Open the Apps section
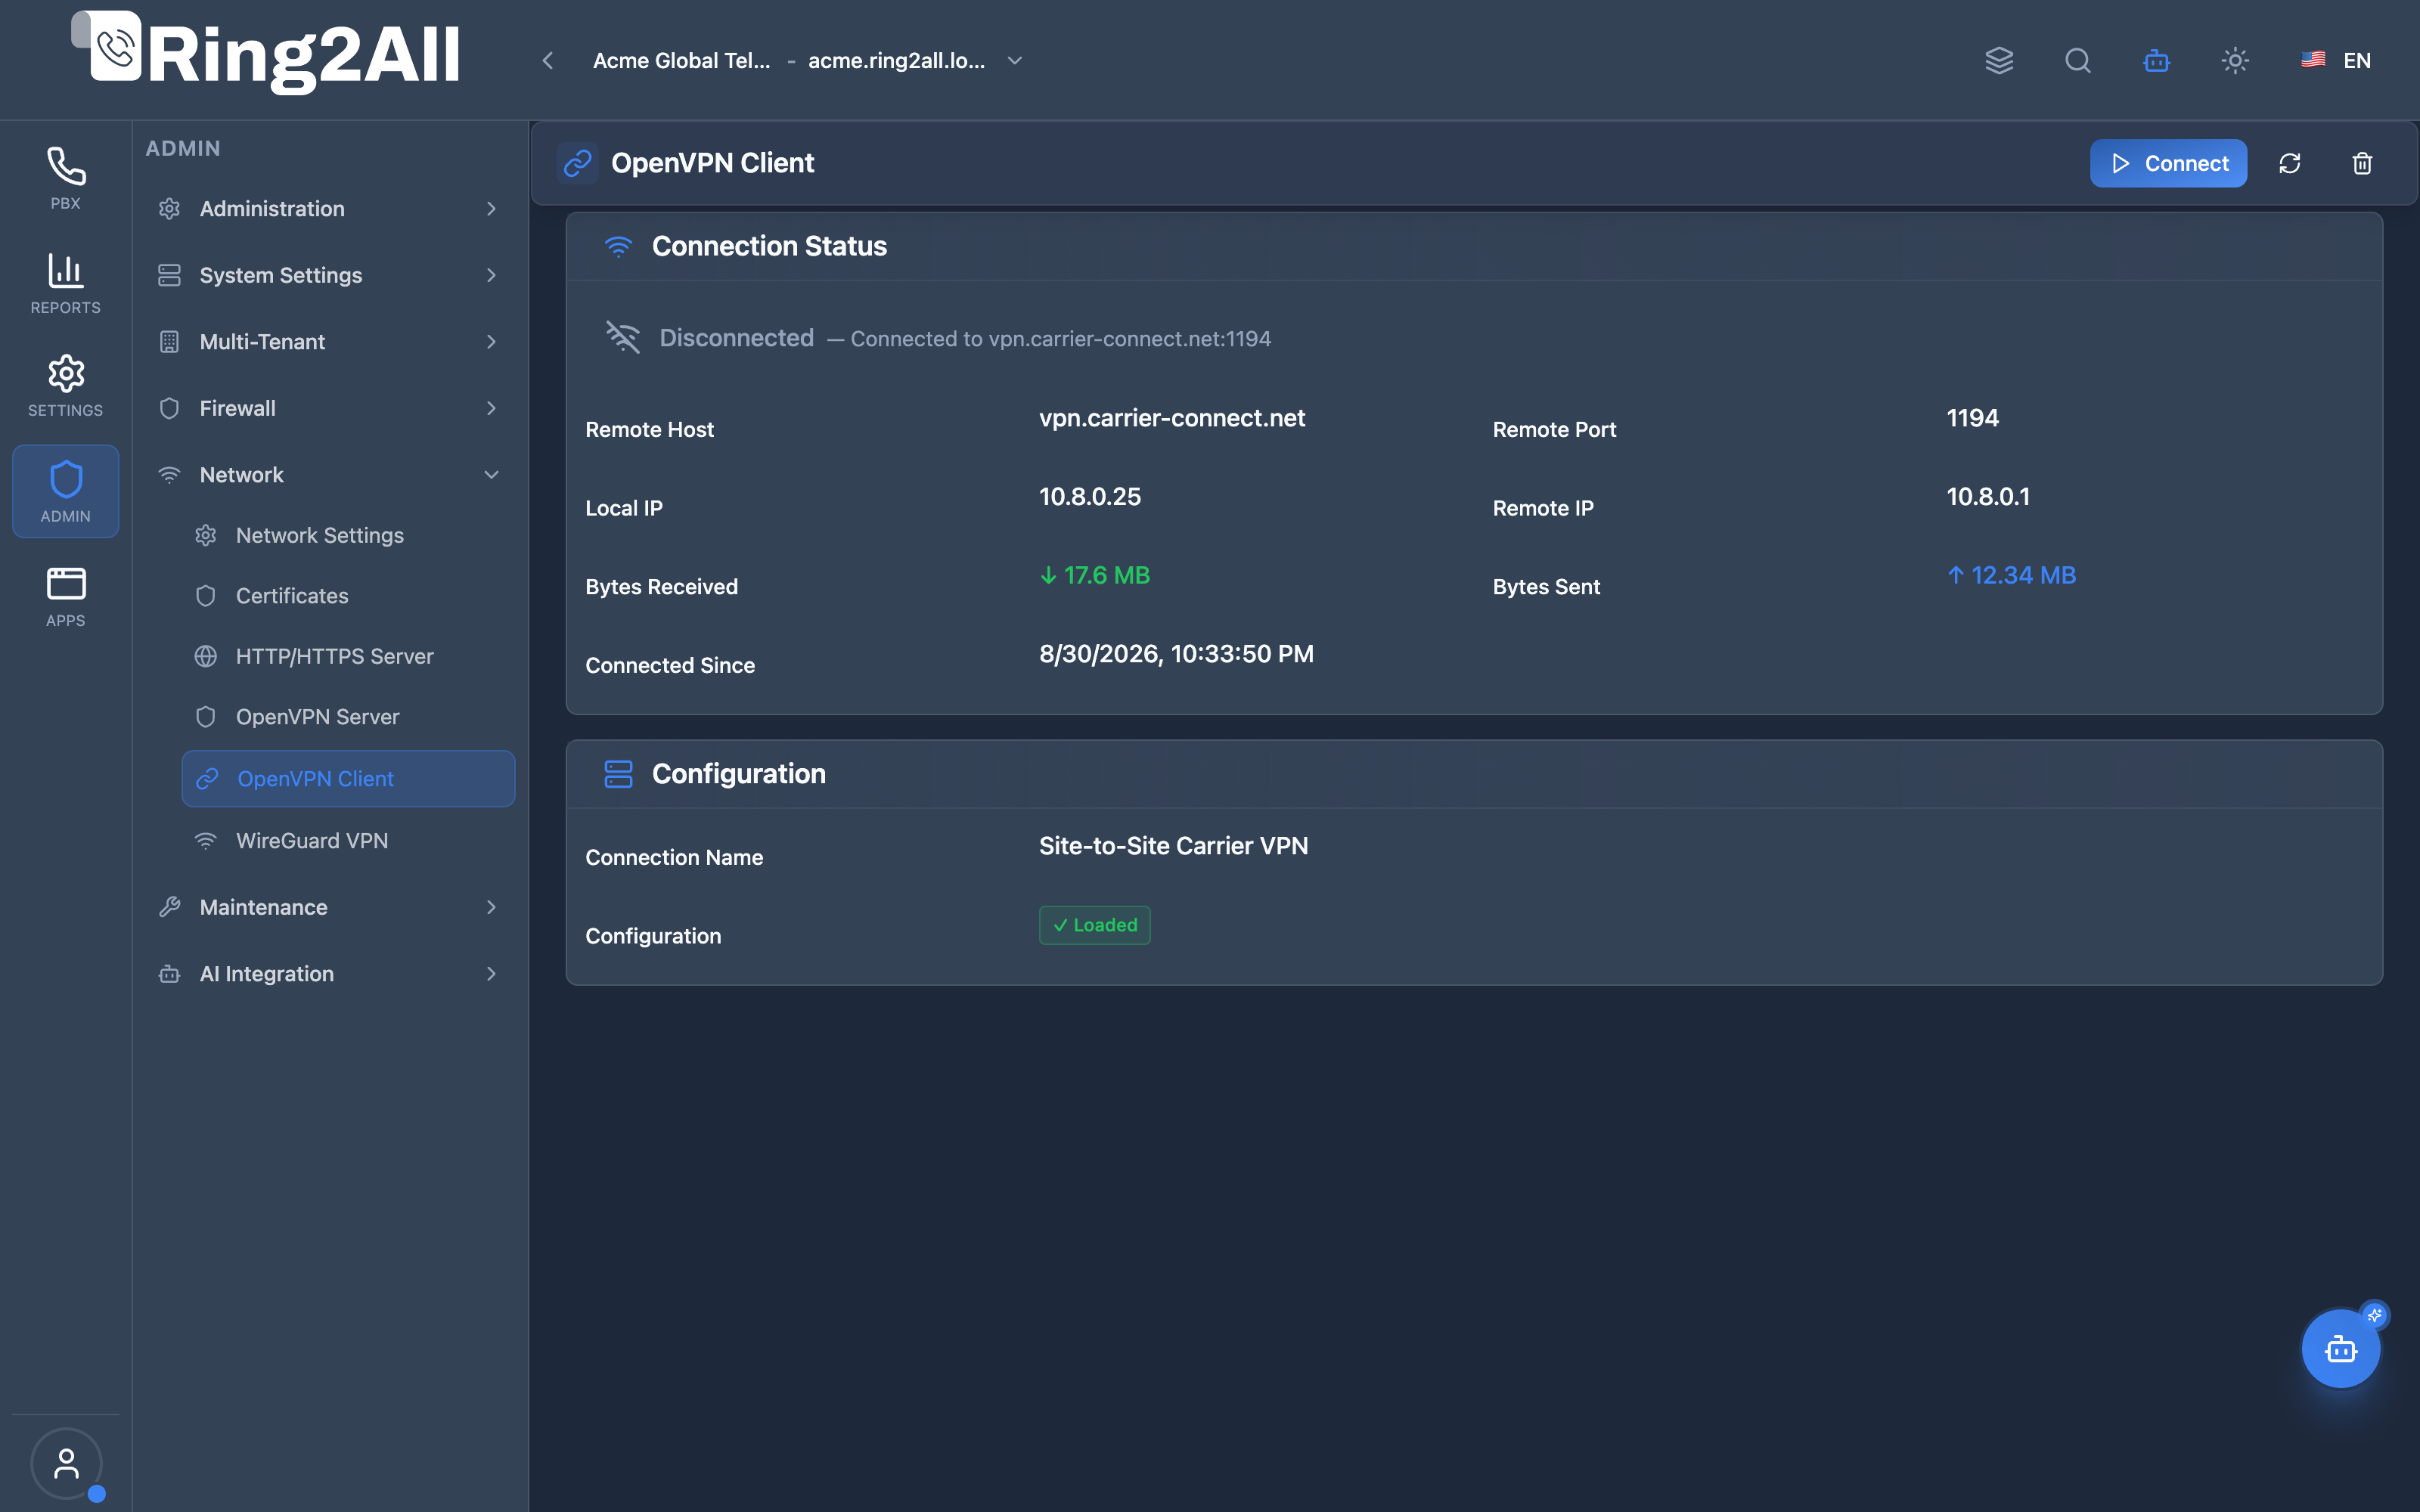The image size is (2420, 1512). (x=65, y=596)
